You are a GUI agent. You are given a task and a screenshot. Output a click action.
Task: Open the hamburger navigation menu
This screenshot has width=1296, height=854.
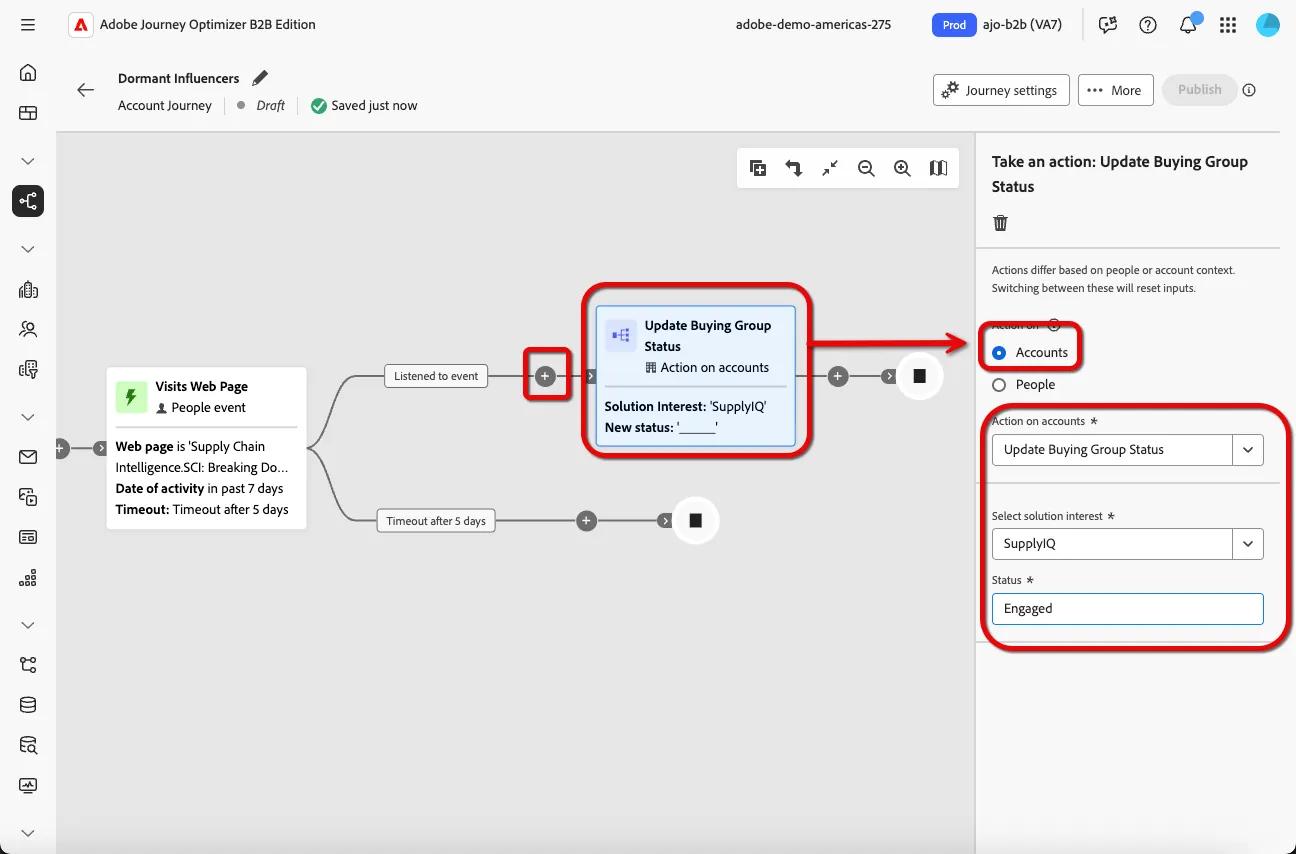click(x=28, y=25)
